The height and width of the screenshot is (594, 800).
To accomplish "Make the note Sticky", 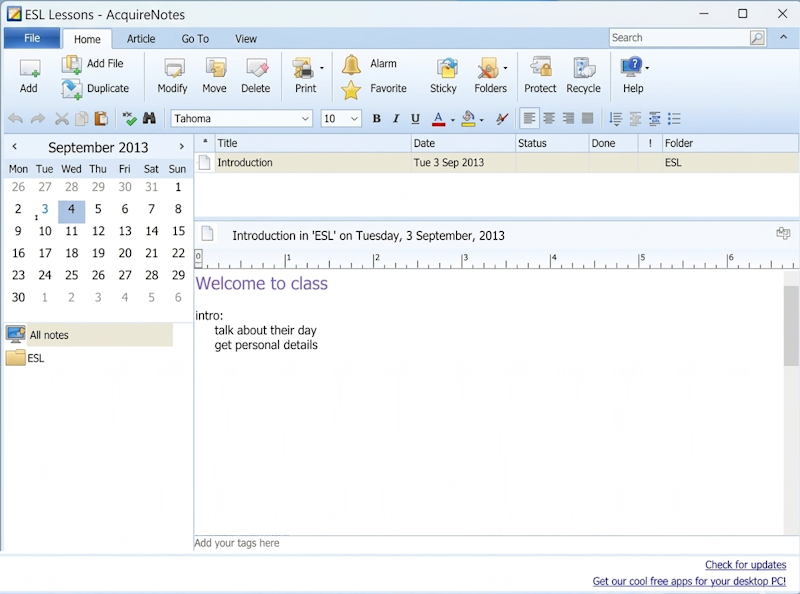I will pos(444,76).
